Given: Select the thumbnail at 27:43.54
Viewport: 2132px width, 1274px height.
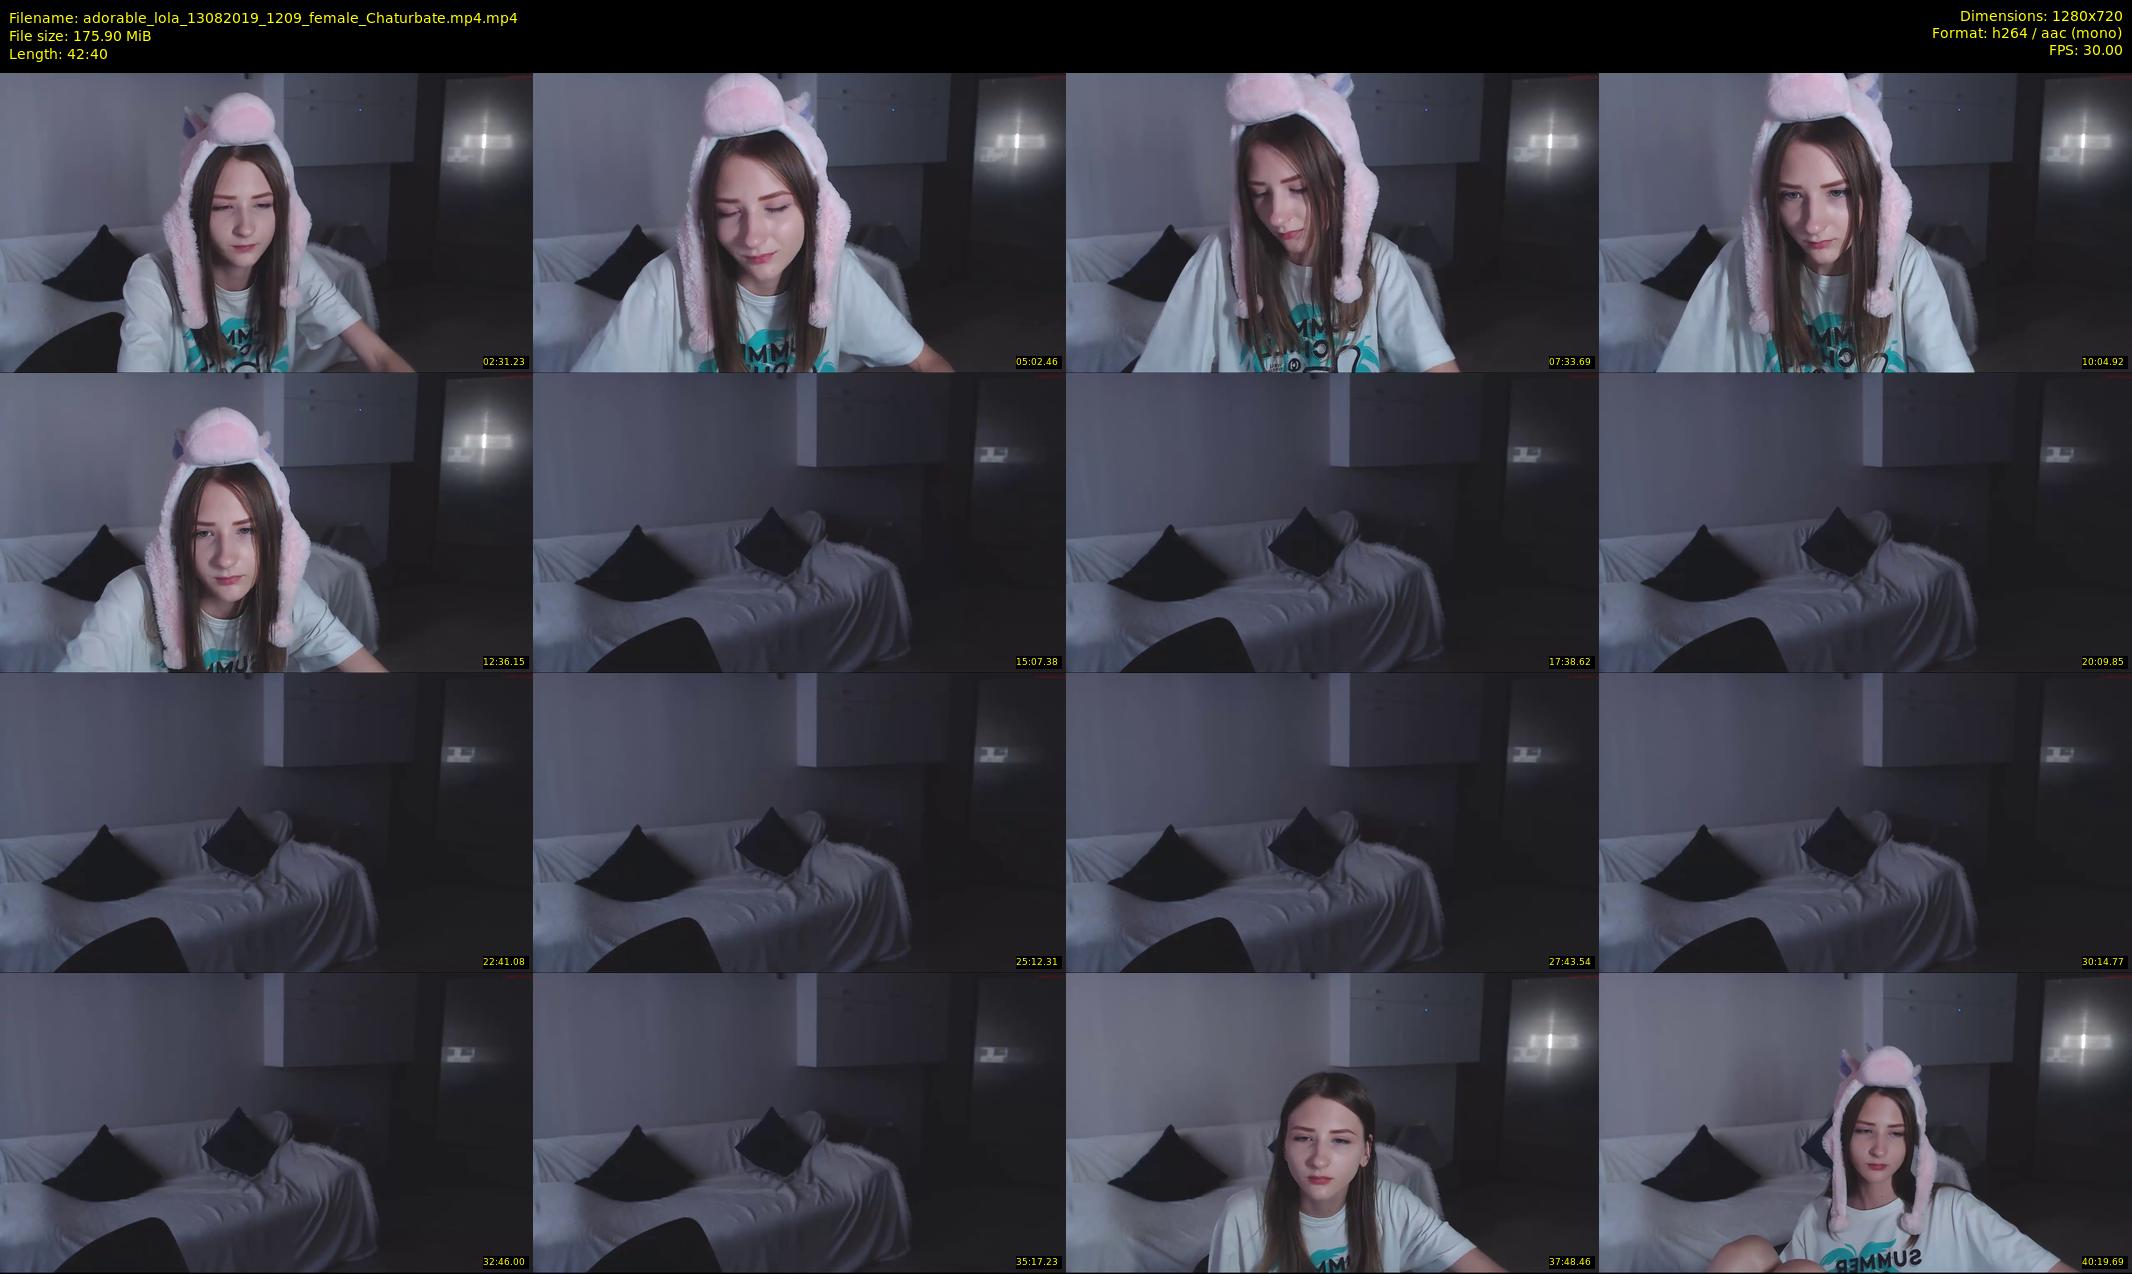Looking at the screenshot, I should pyautogui.click(x=1332, y=822).
